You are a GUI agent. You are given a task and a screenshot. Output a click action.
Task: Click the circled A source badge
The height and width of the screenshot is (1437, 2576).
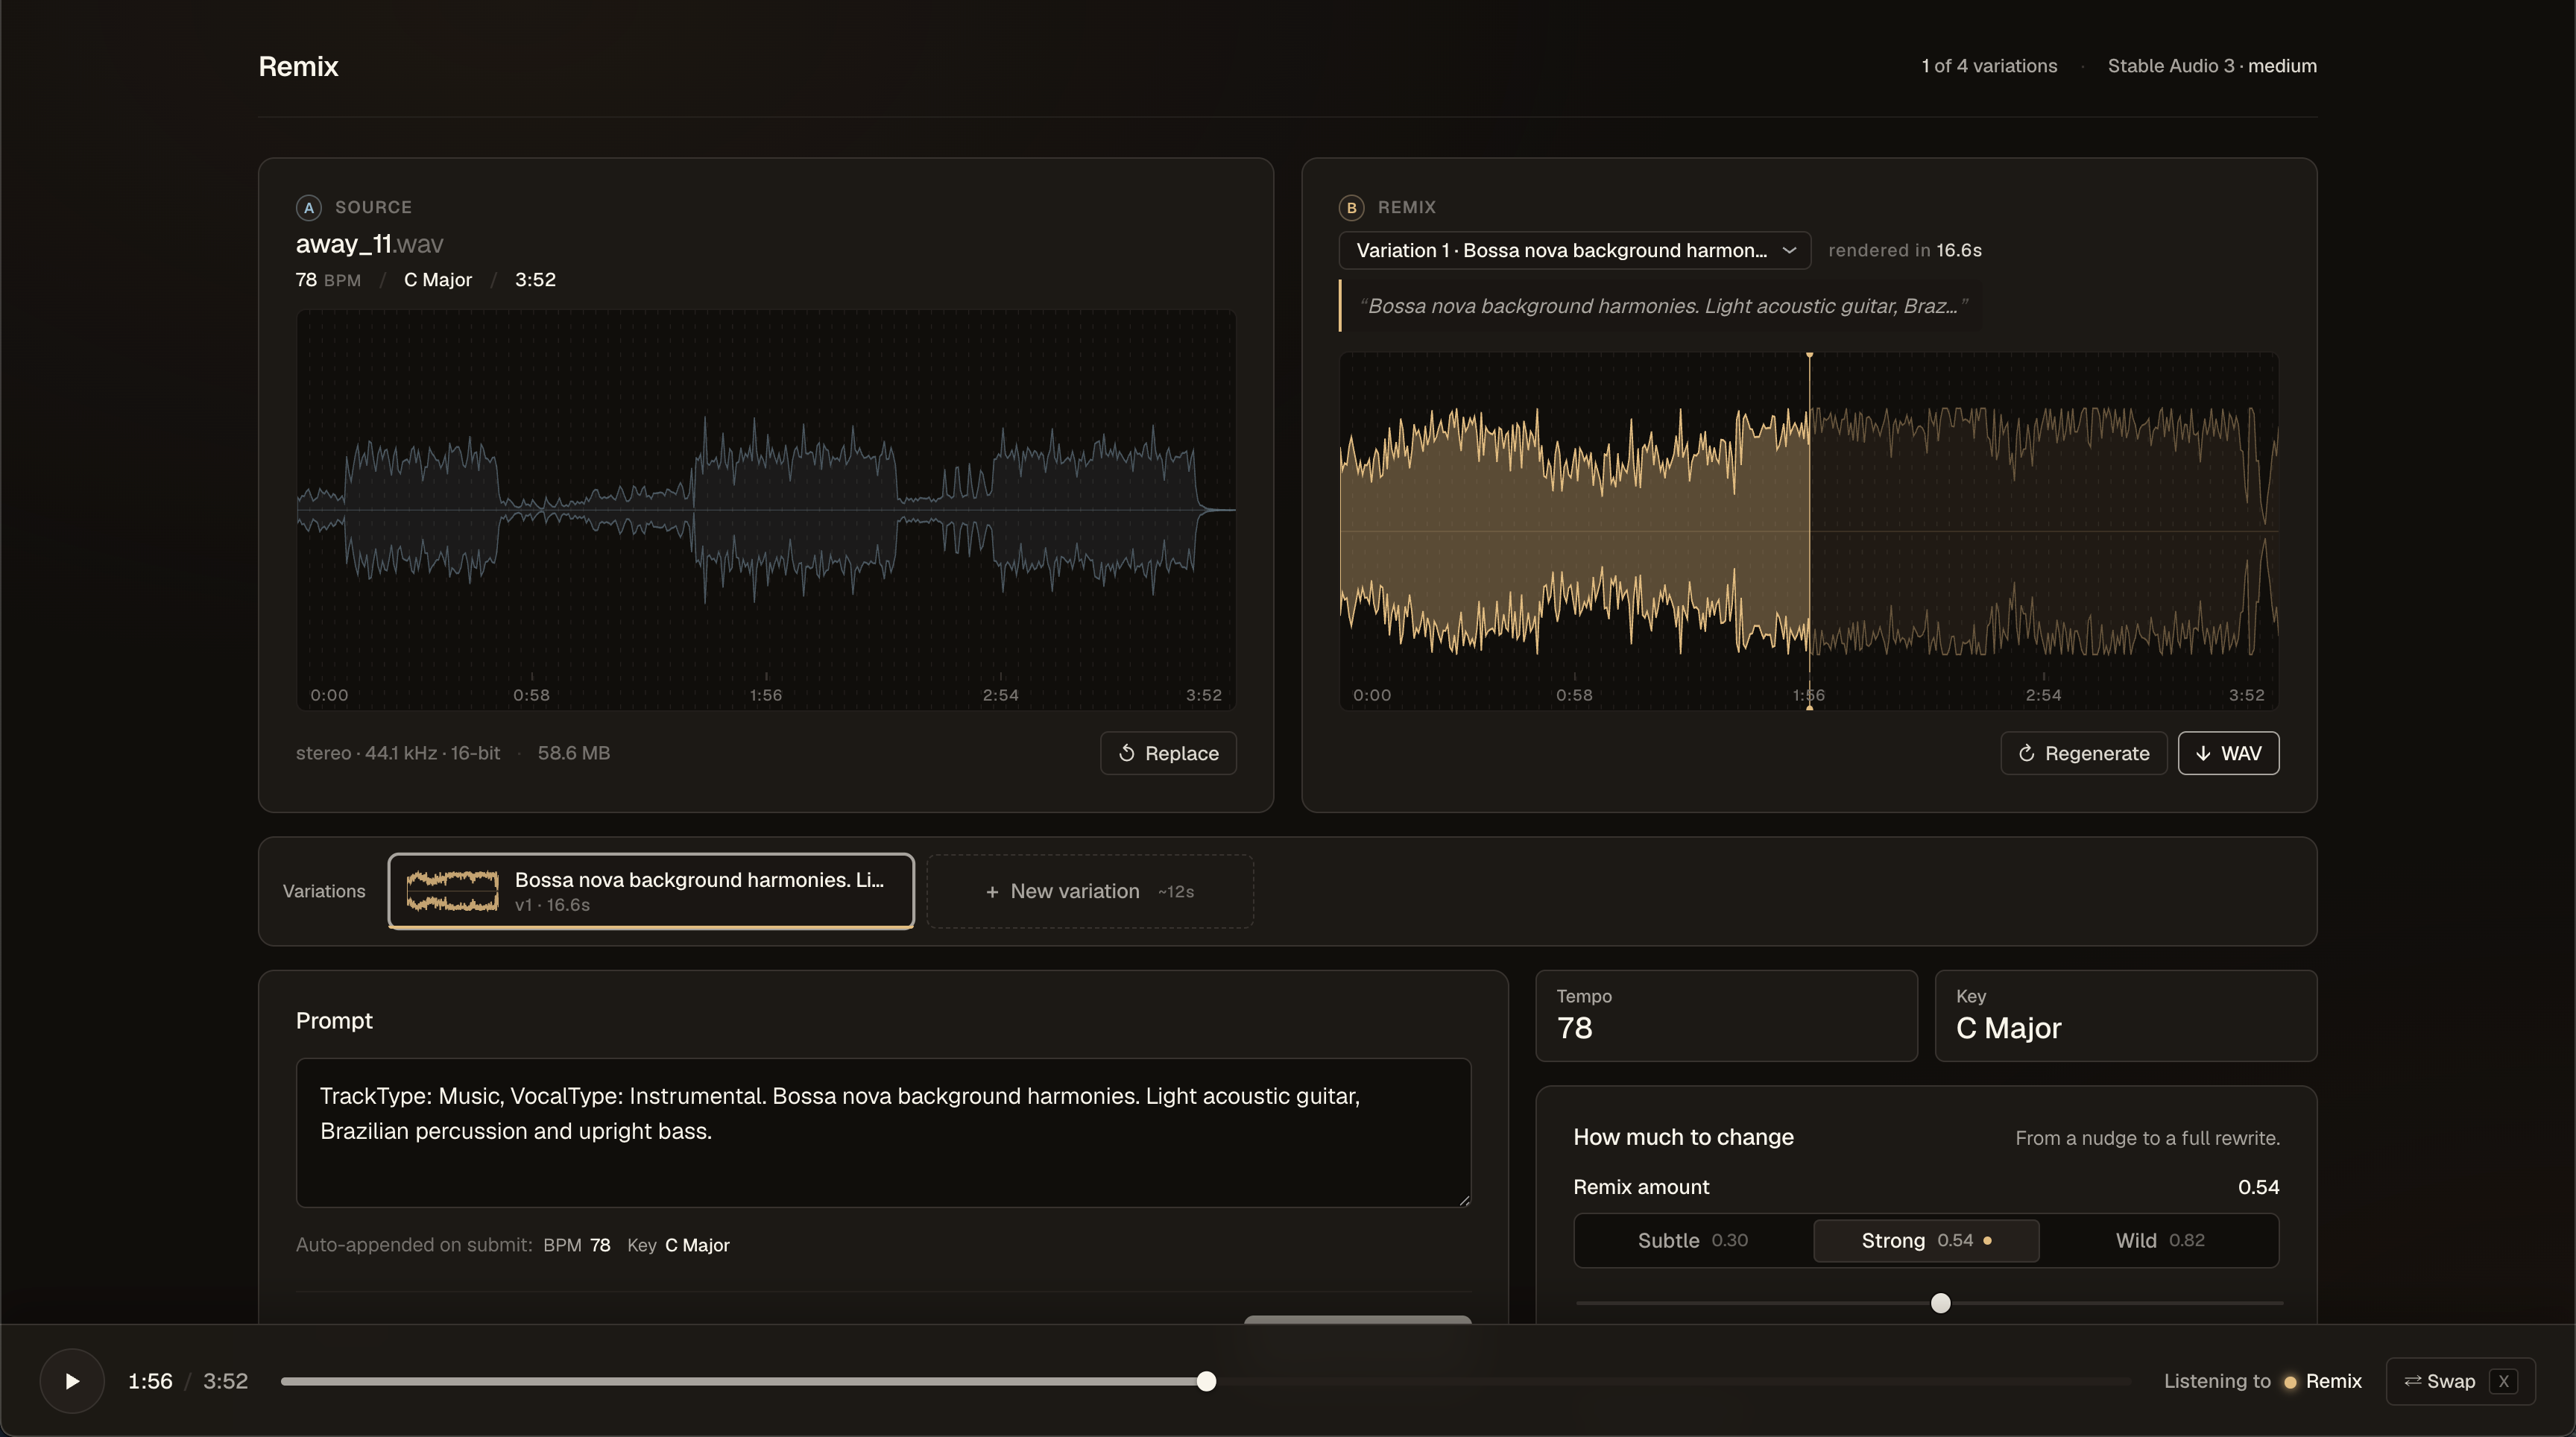[x=309, y=207]
